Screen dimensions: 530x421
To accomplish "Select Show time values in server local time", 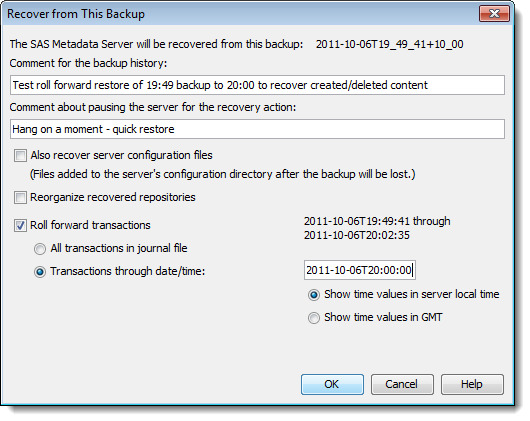I will 314,295.
